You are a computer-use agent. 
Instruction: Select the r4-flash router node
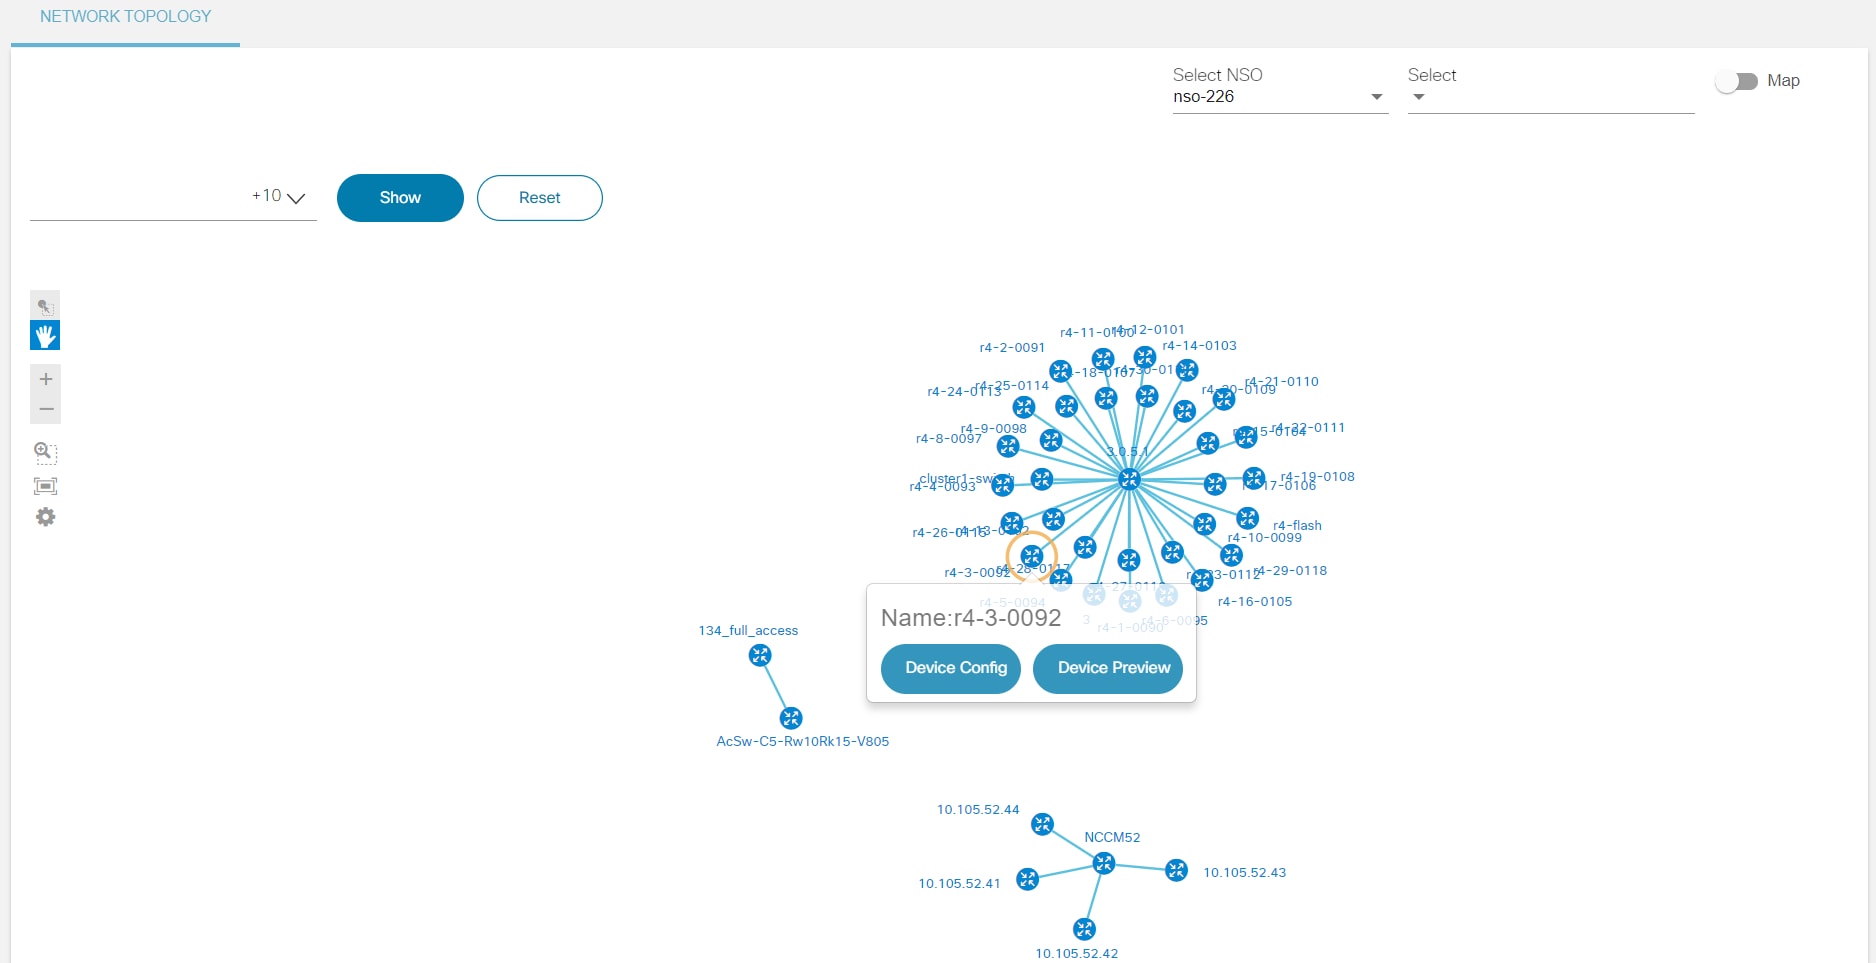tap(1247, 518)
